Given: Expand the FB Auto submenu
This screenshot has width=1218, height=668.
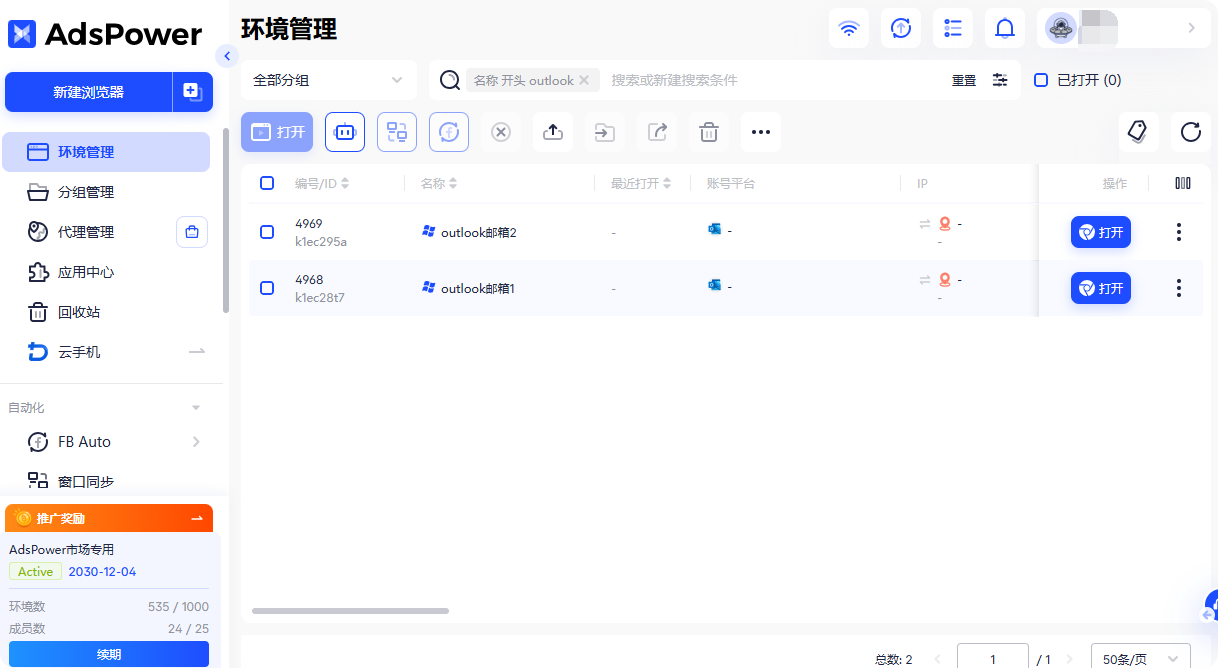Looking at the screenshot, I should (196, 442).
